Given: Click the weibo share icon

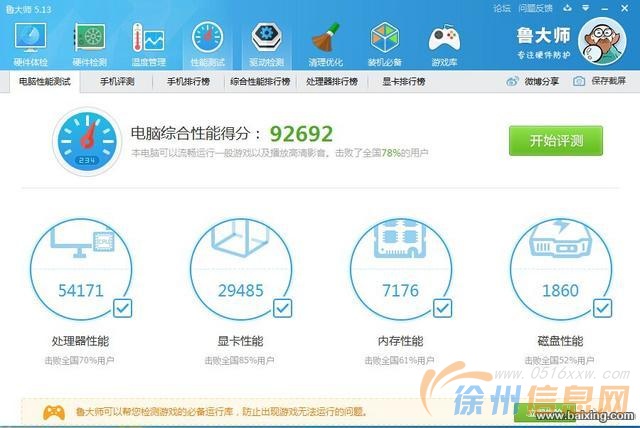Looking at the screenshot, I should point(512,81).
